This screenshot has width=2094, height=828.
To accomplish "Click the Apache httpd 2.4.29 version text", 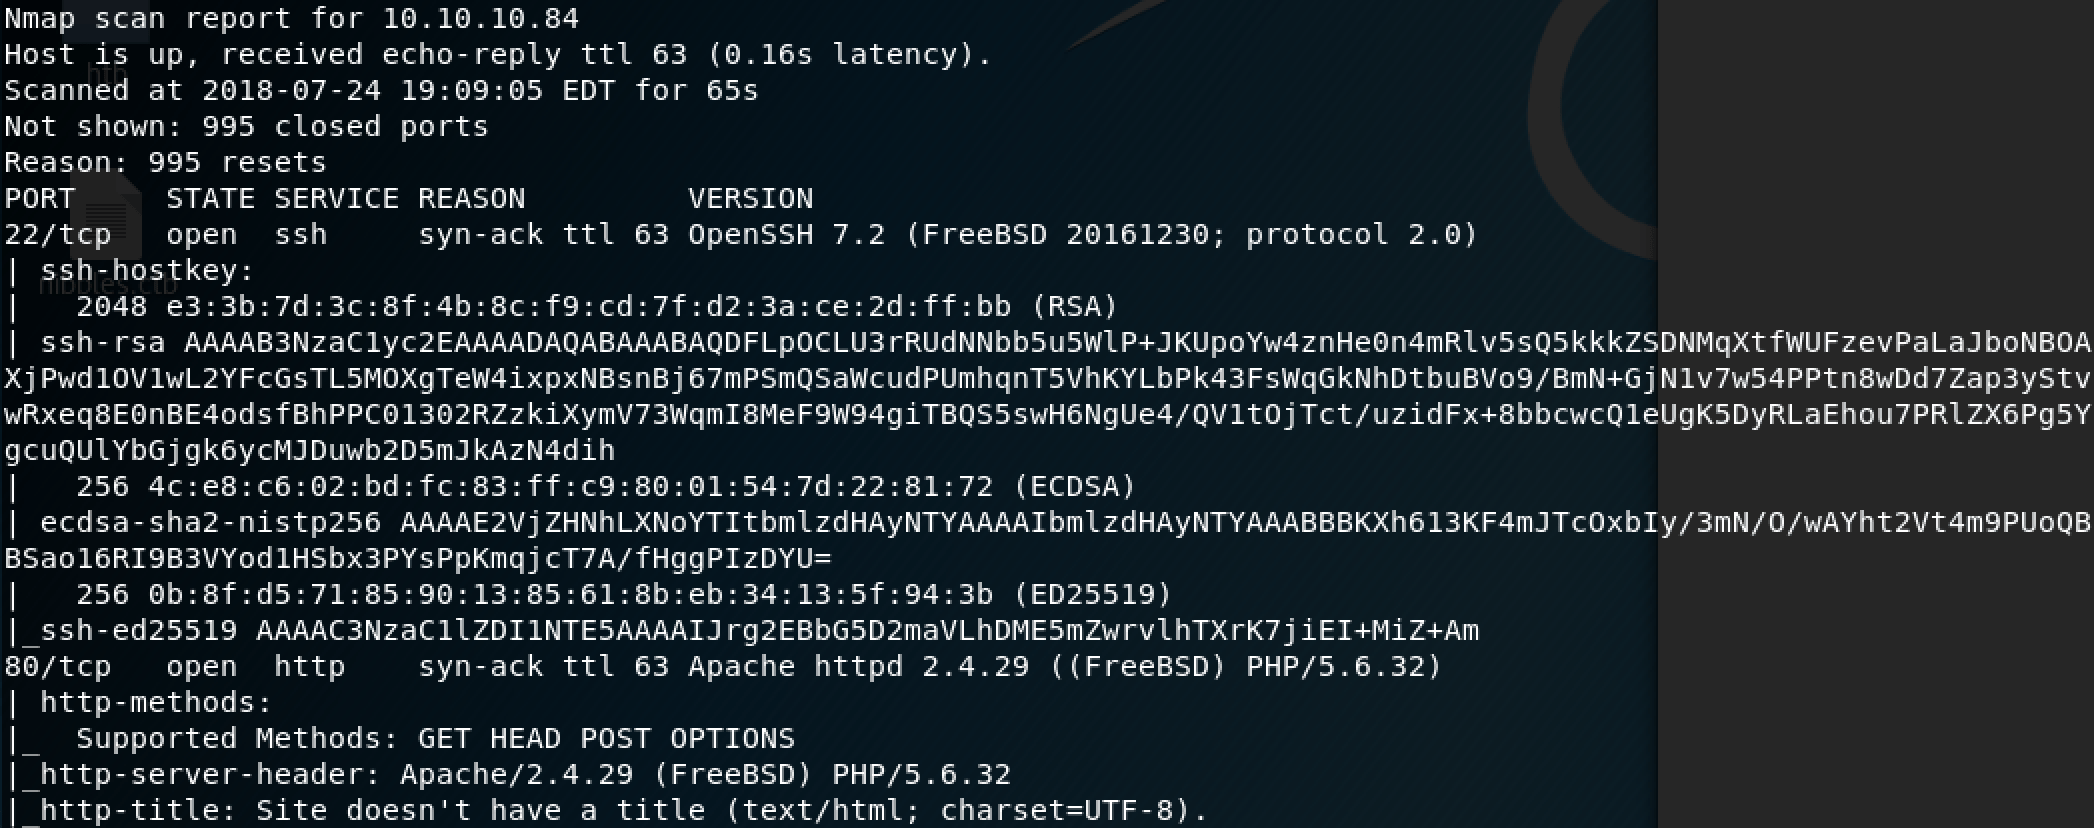I will pyautogui.click(x=858, y=667).
